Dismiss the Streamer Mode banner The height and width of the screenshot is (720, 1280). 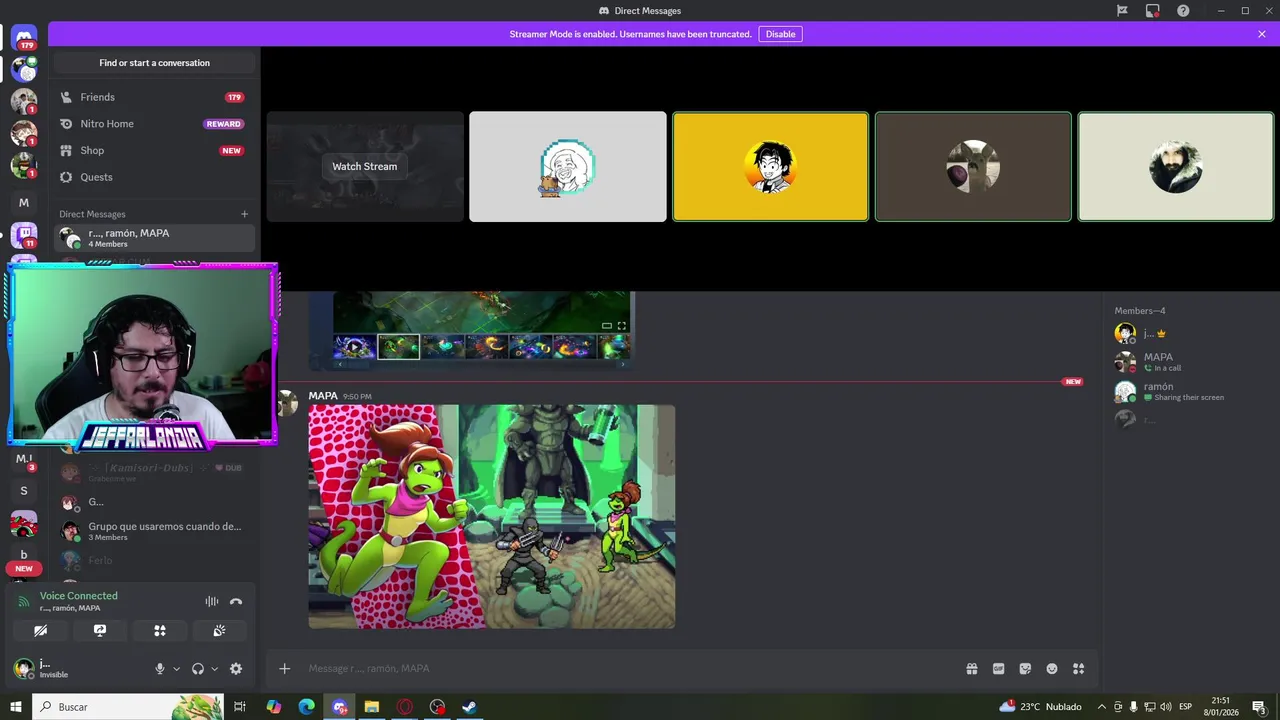(x=1262, y=34)
